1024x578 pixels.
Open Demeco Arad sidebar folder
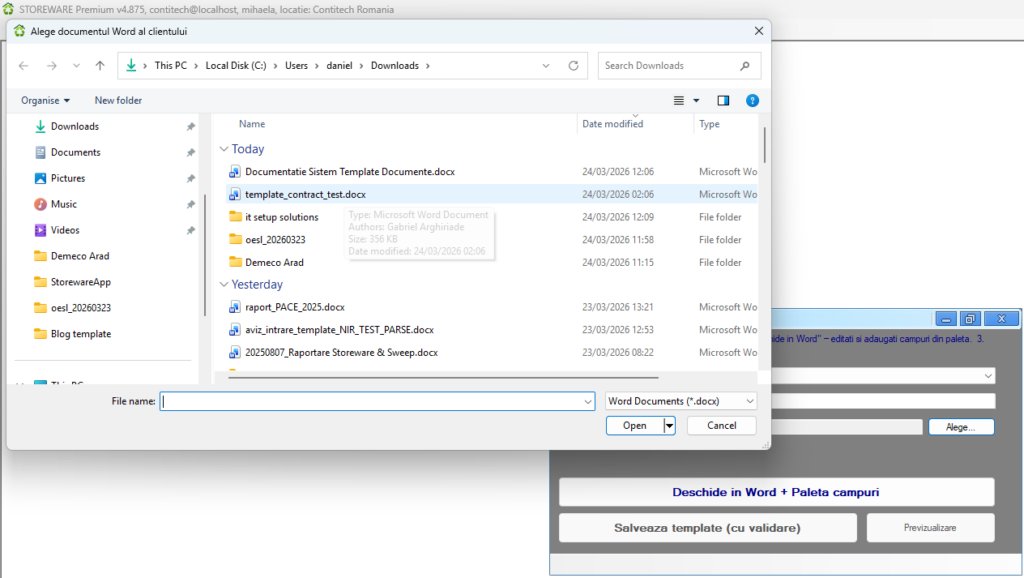pos(80,256)
